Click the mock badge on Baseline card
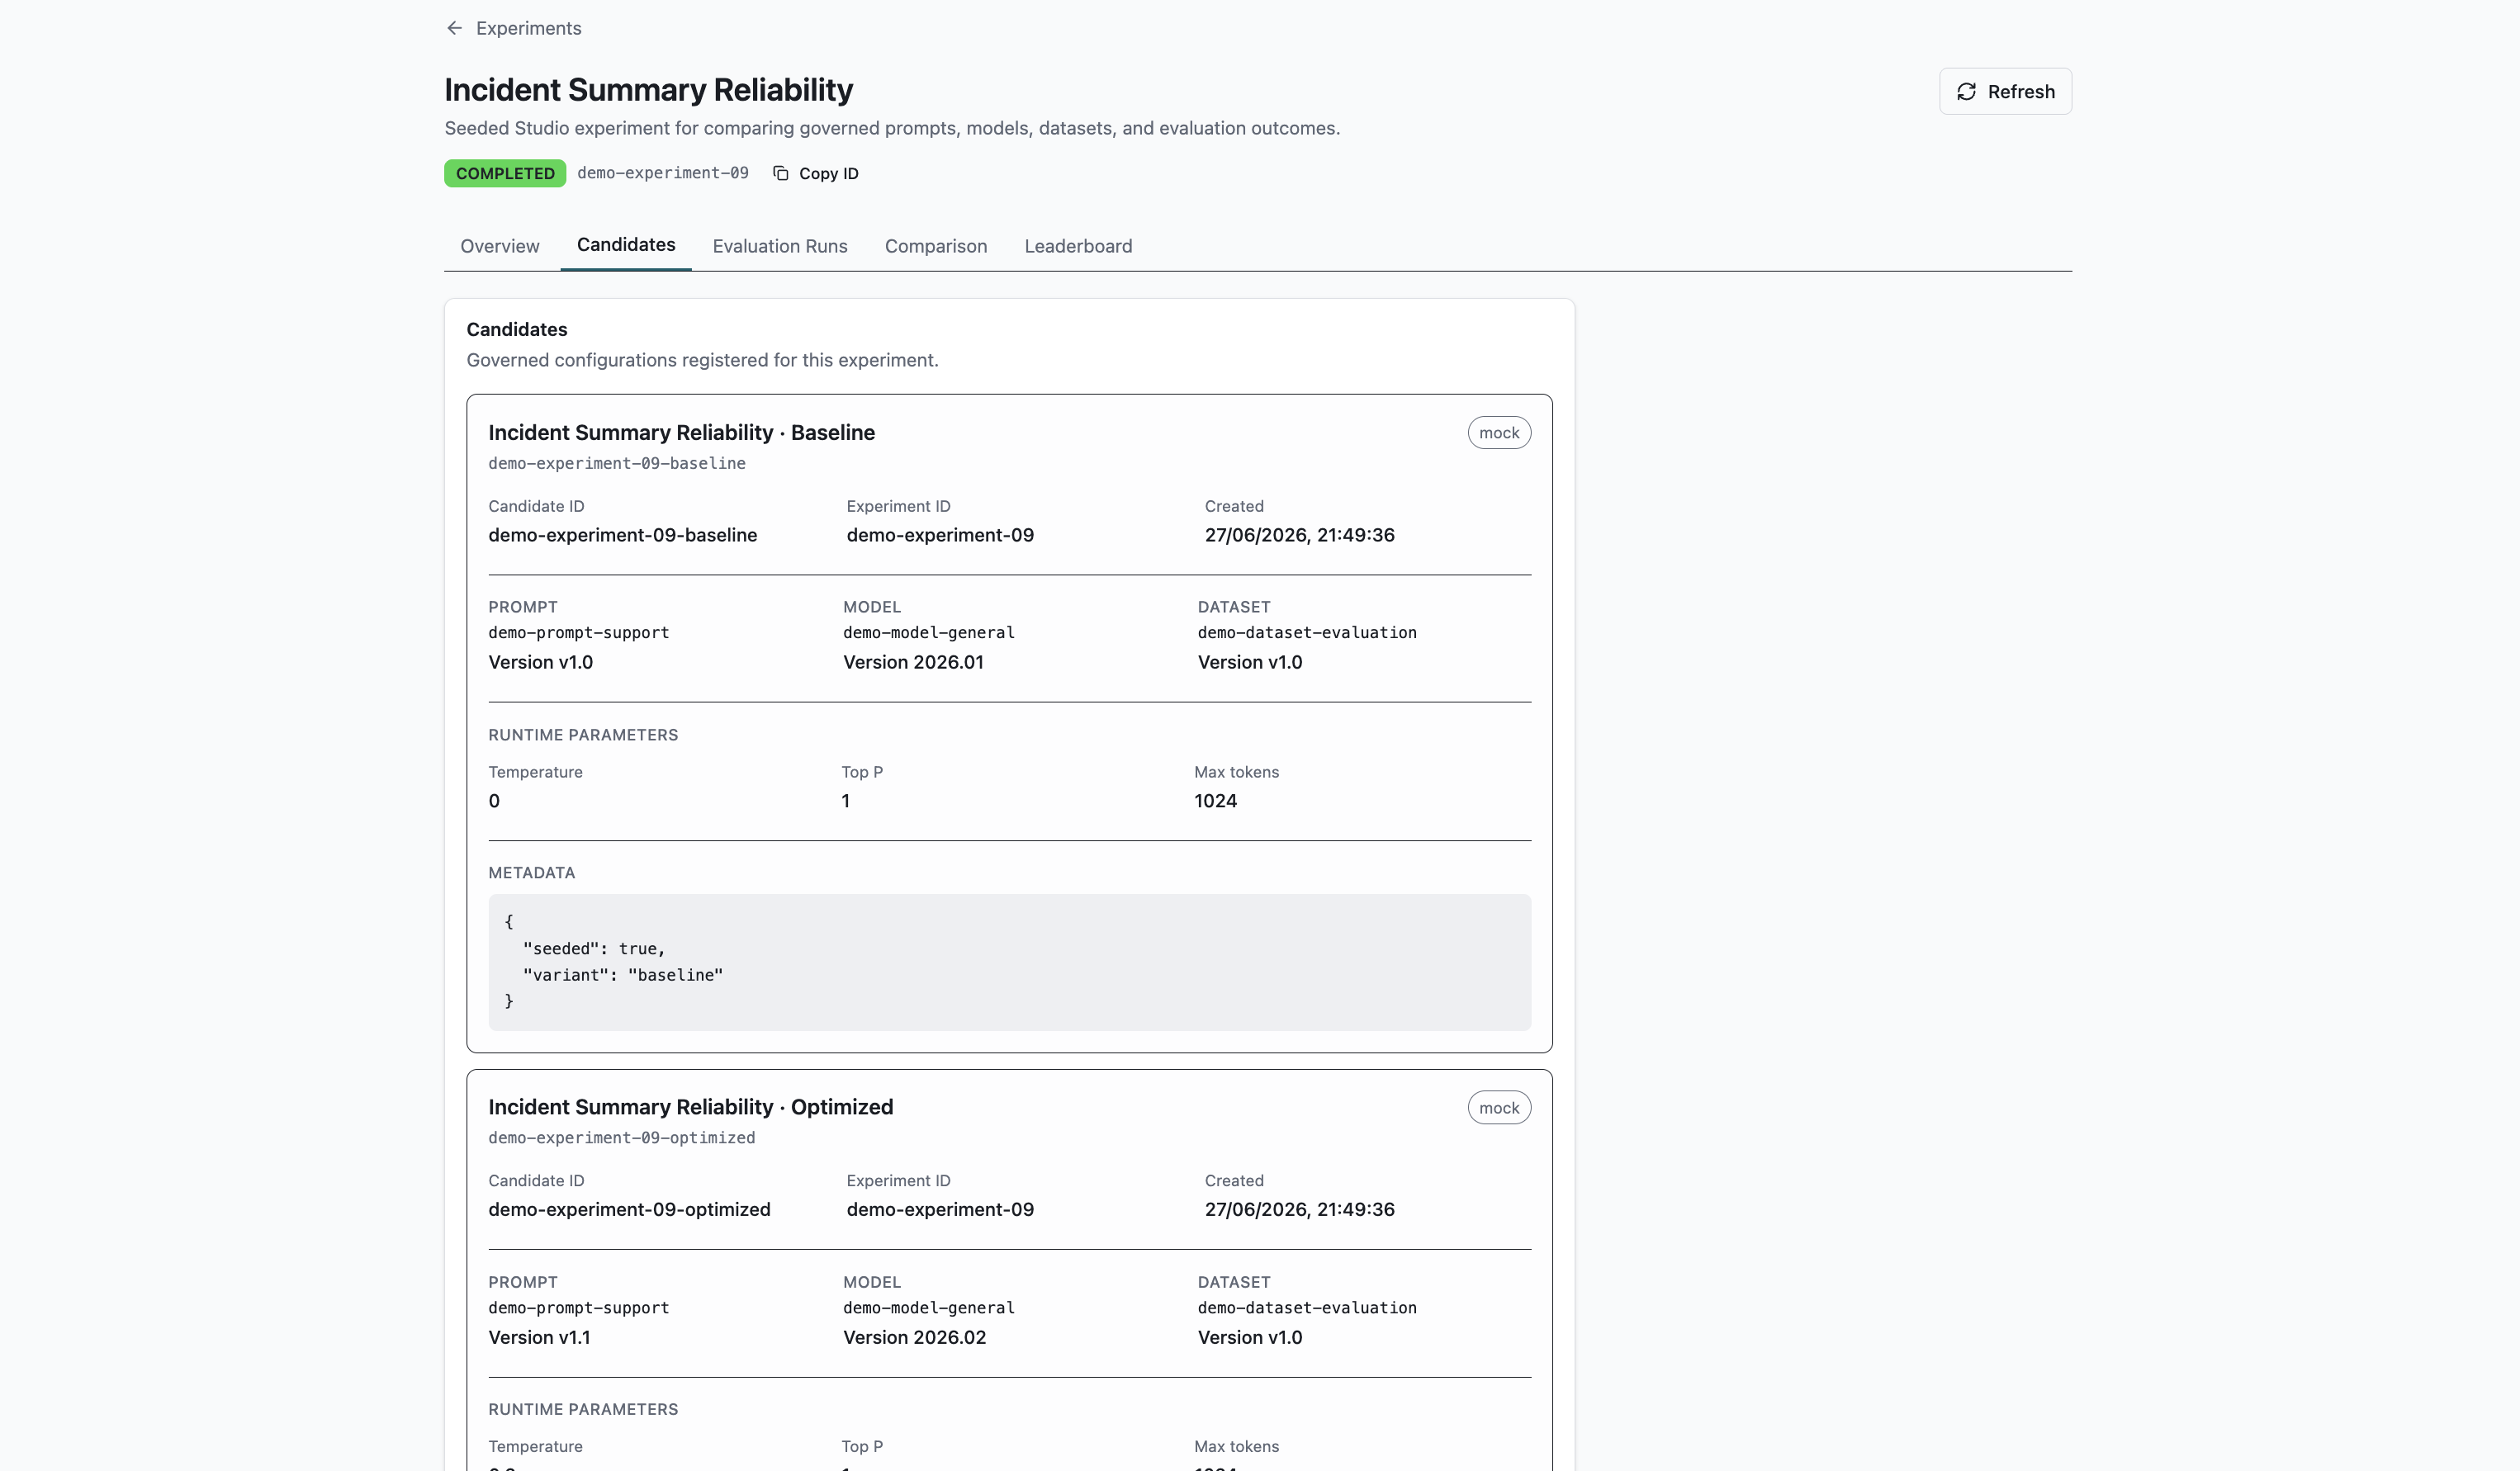This screenshot has height=1471, width=2520. (x=1499, y=433)
